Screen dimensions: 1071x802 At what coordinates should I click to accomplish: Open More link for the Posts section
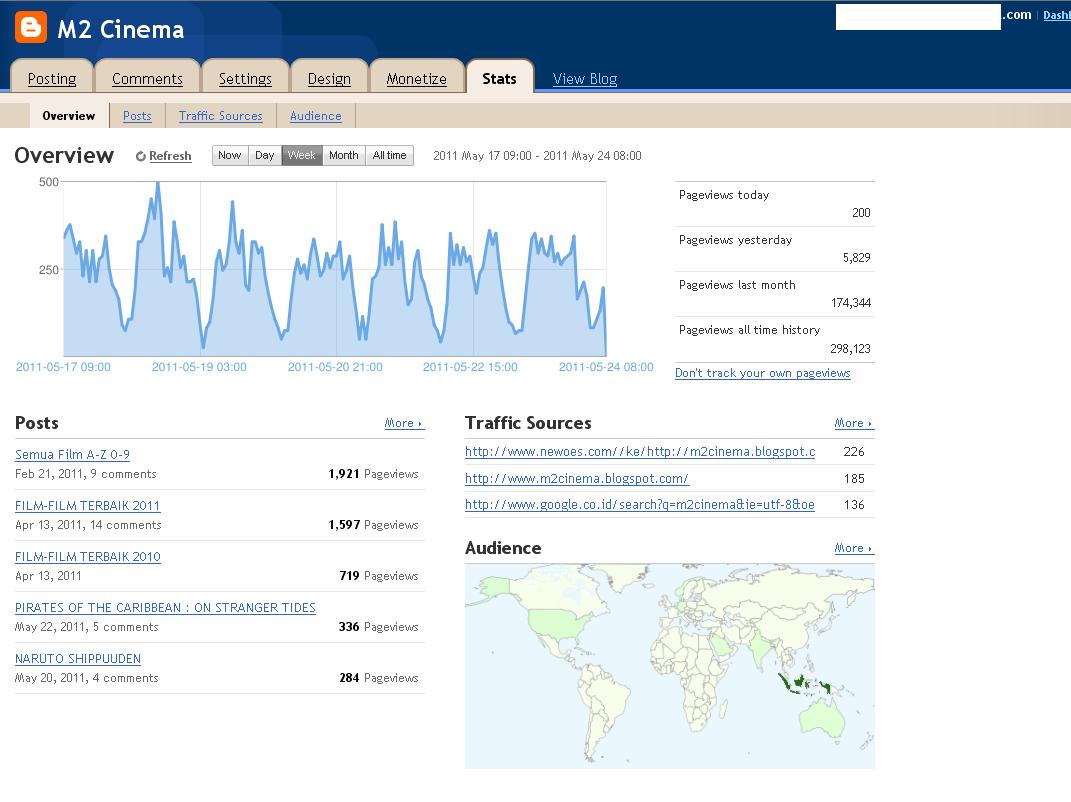point(403,423)
